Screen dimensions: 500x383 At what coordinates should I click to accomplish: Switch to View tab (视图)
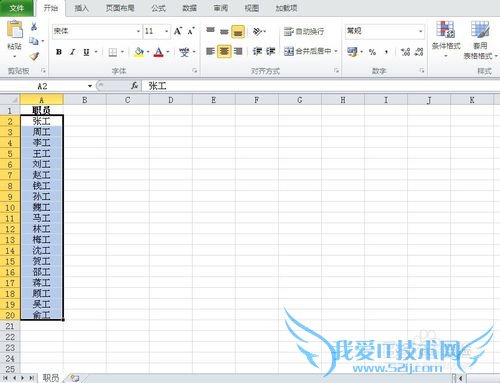click(x=251, y=8)
